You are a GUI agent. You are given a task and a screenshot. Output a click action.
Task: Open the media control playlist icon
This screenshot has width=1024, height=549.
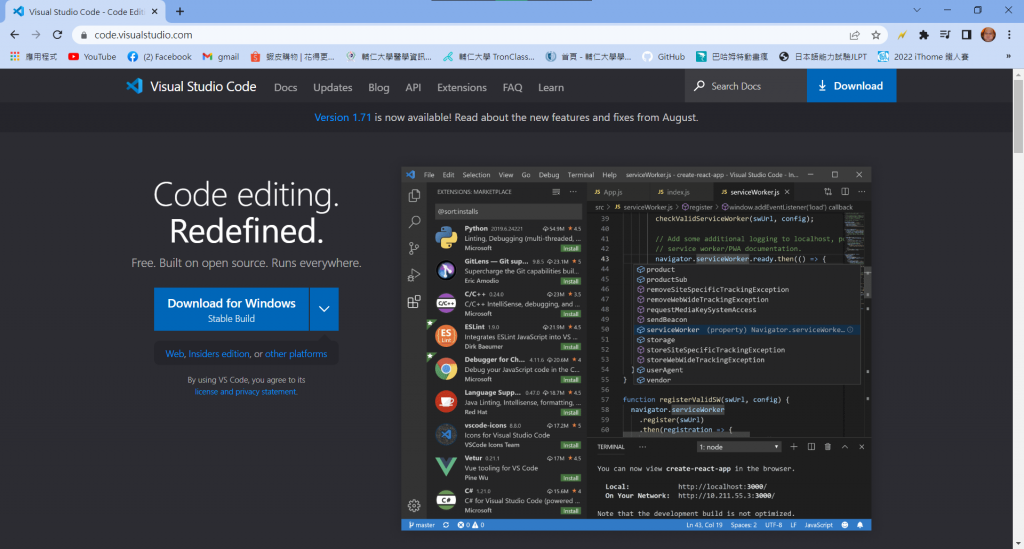945,35
